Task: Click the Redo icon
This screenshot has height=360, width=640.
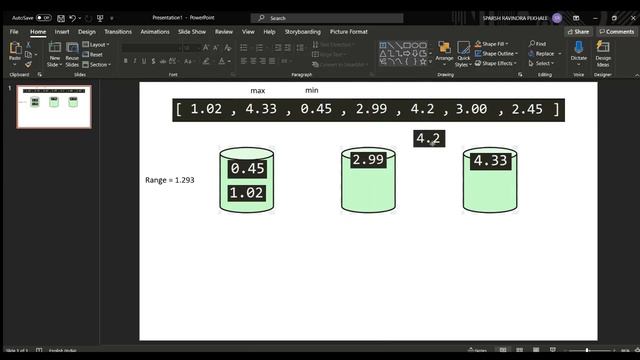Action: coord(88,18)
